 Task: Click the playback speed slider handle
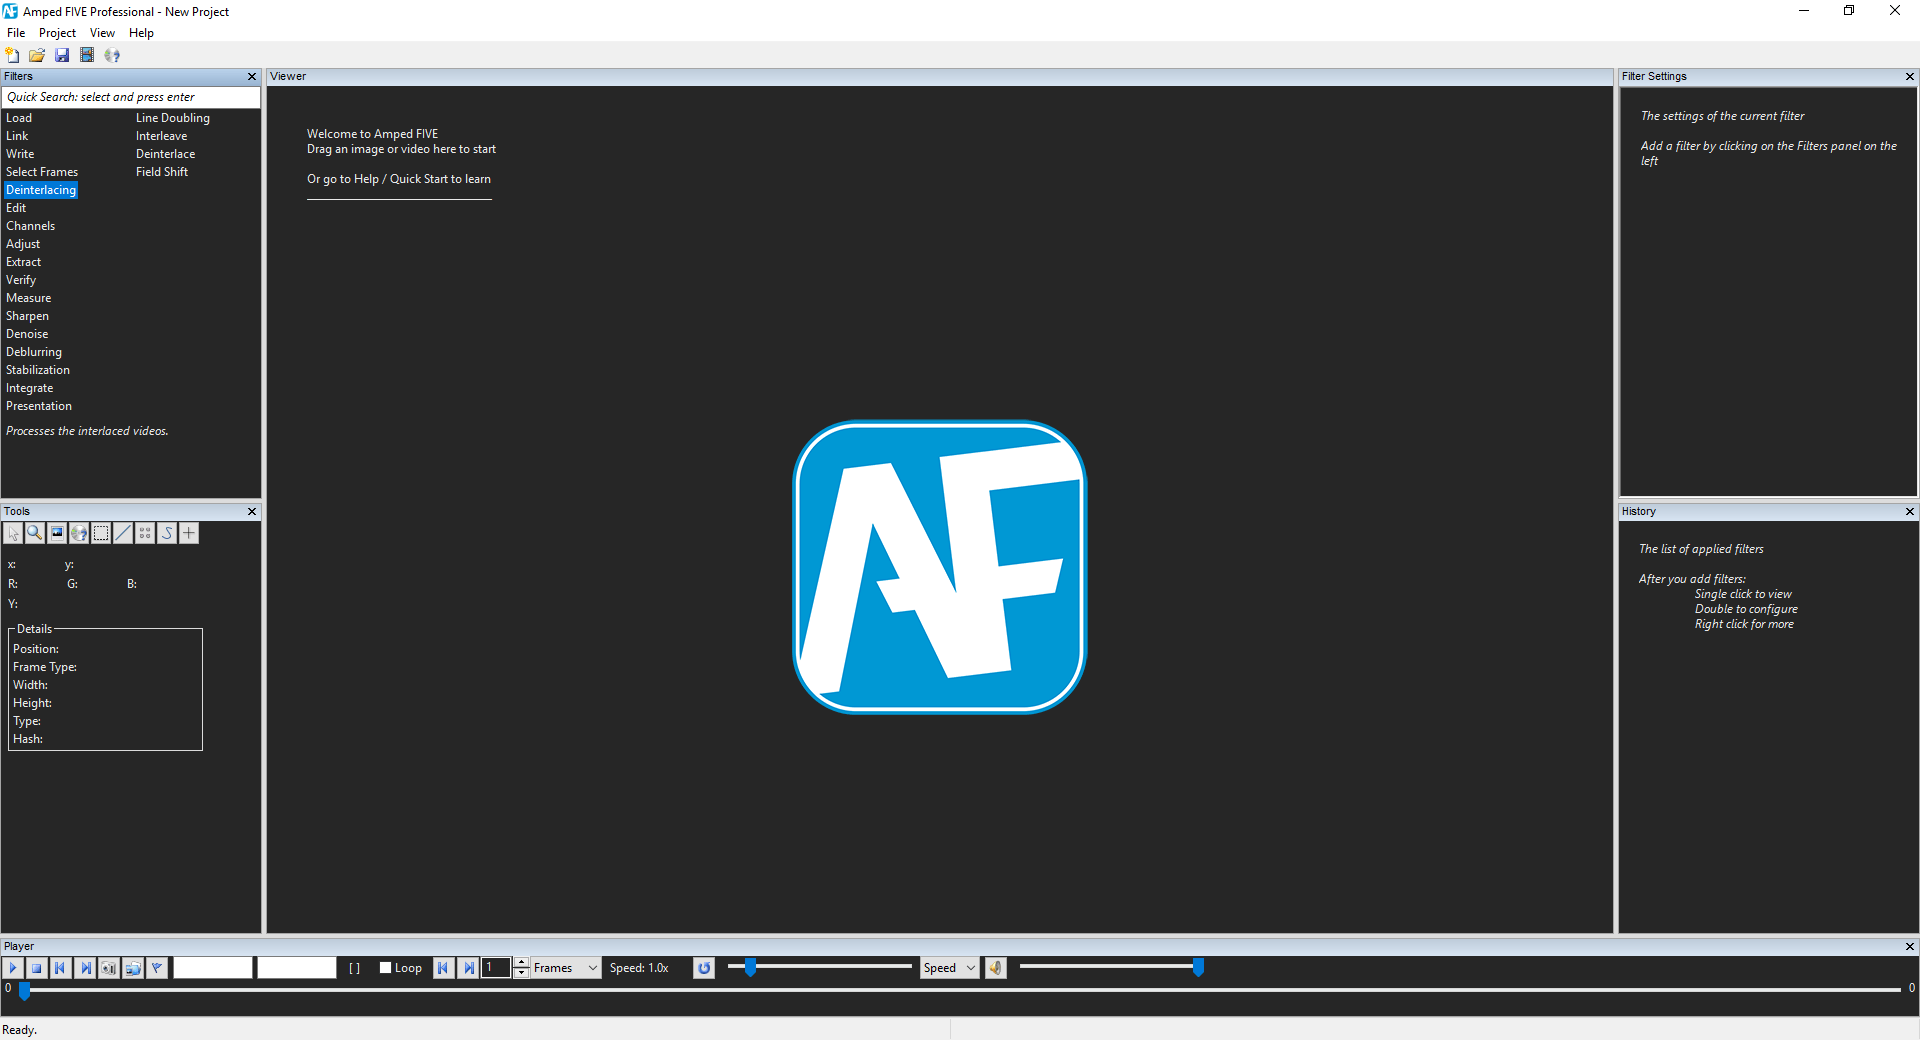750,967
